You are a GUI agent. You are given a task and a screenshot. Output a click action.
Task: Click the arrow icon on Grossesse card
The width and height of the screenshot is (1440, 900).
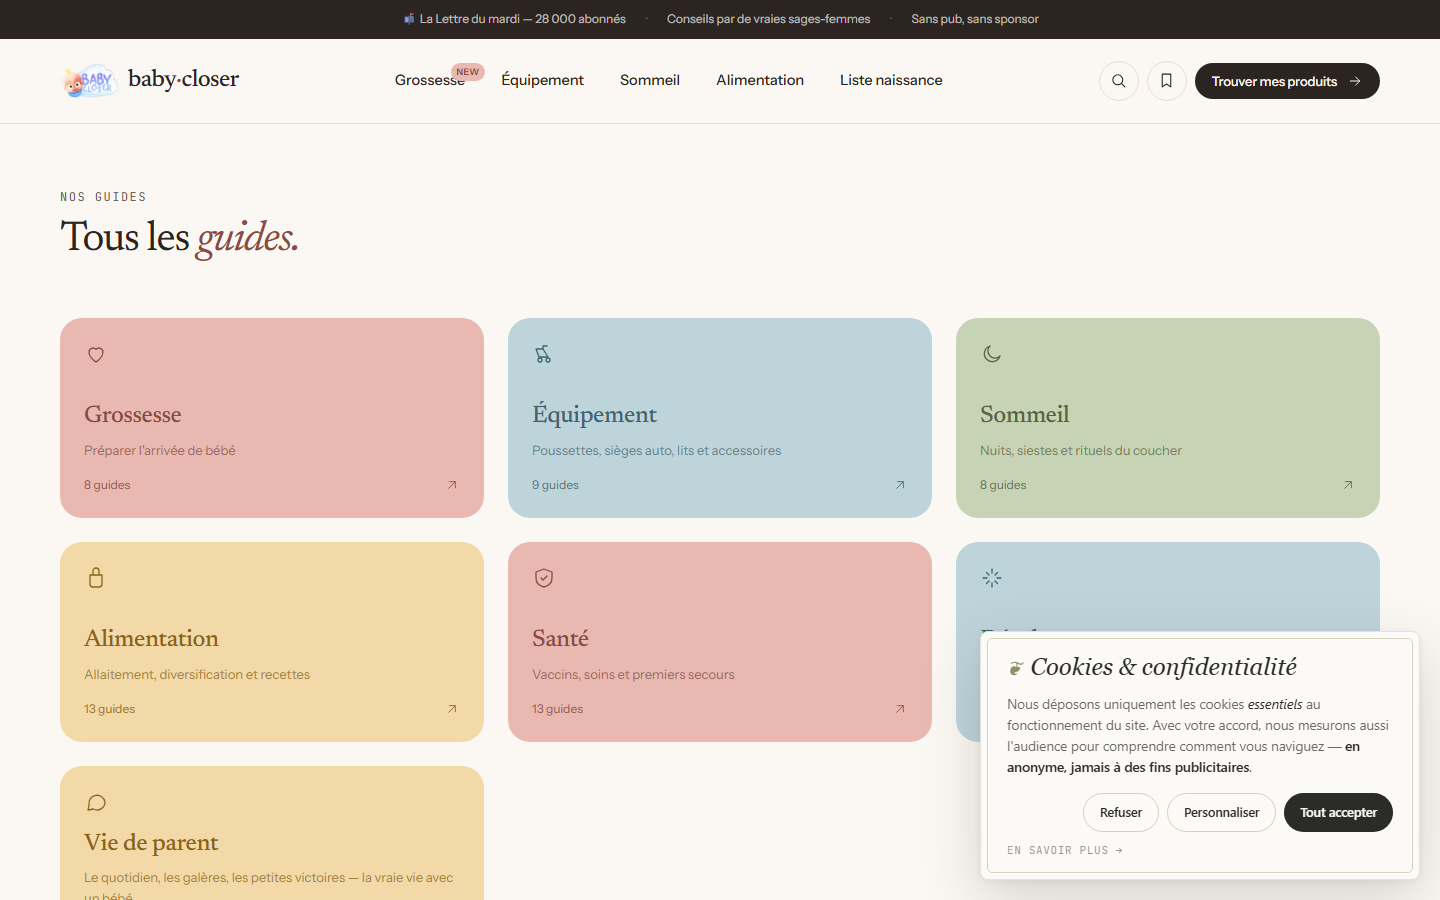point(452,485)
